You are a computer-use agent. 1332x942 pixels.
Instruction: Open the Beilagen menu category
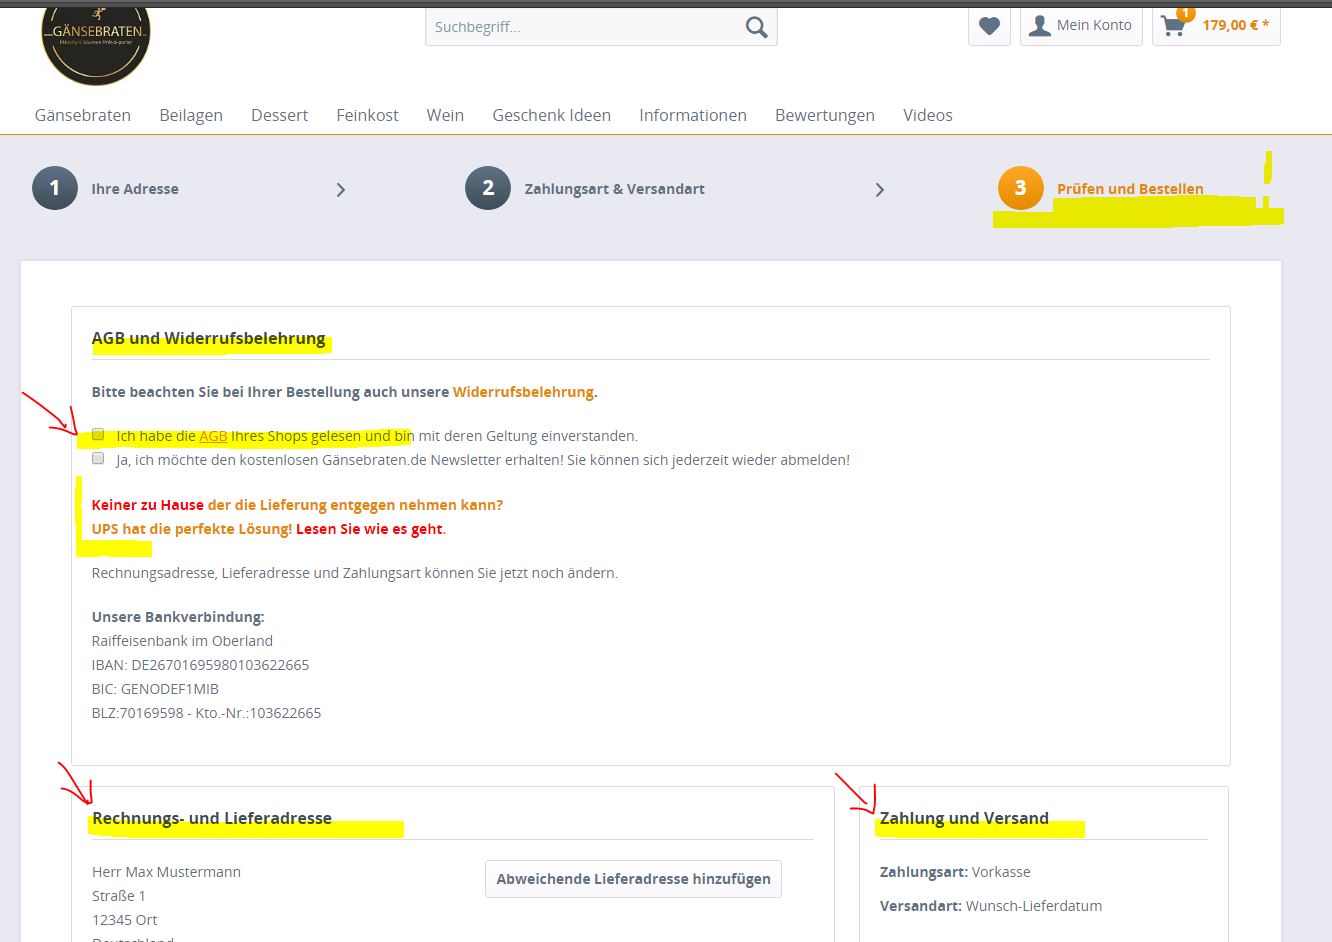point(191,115)
